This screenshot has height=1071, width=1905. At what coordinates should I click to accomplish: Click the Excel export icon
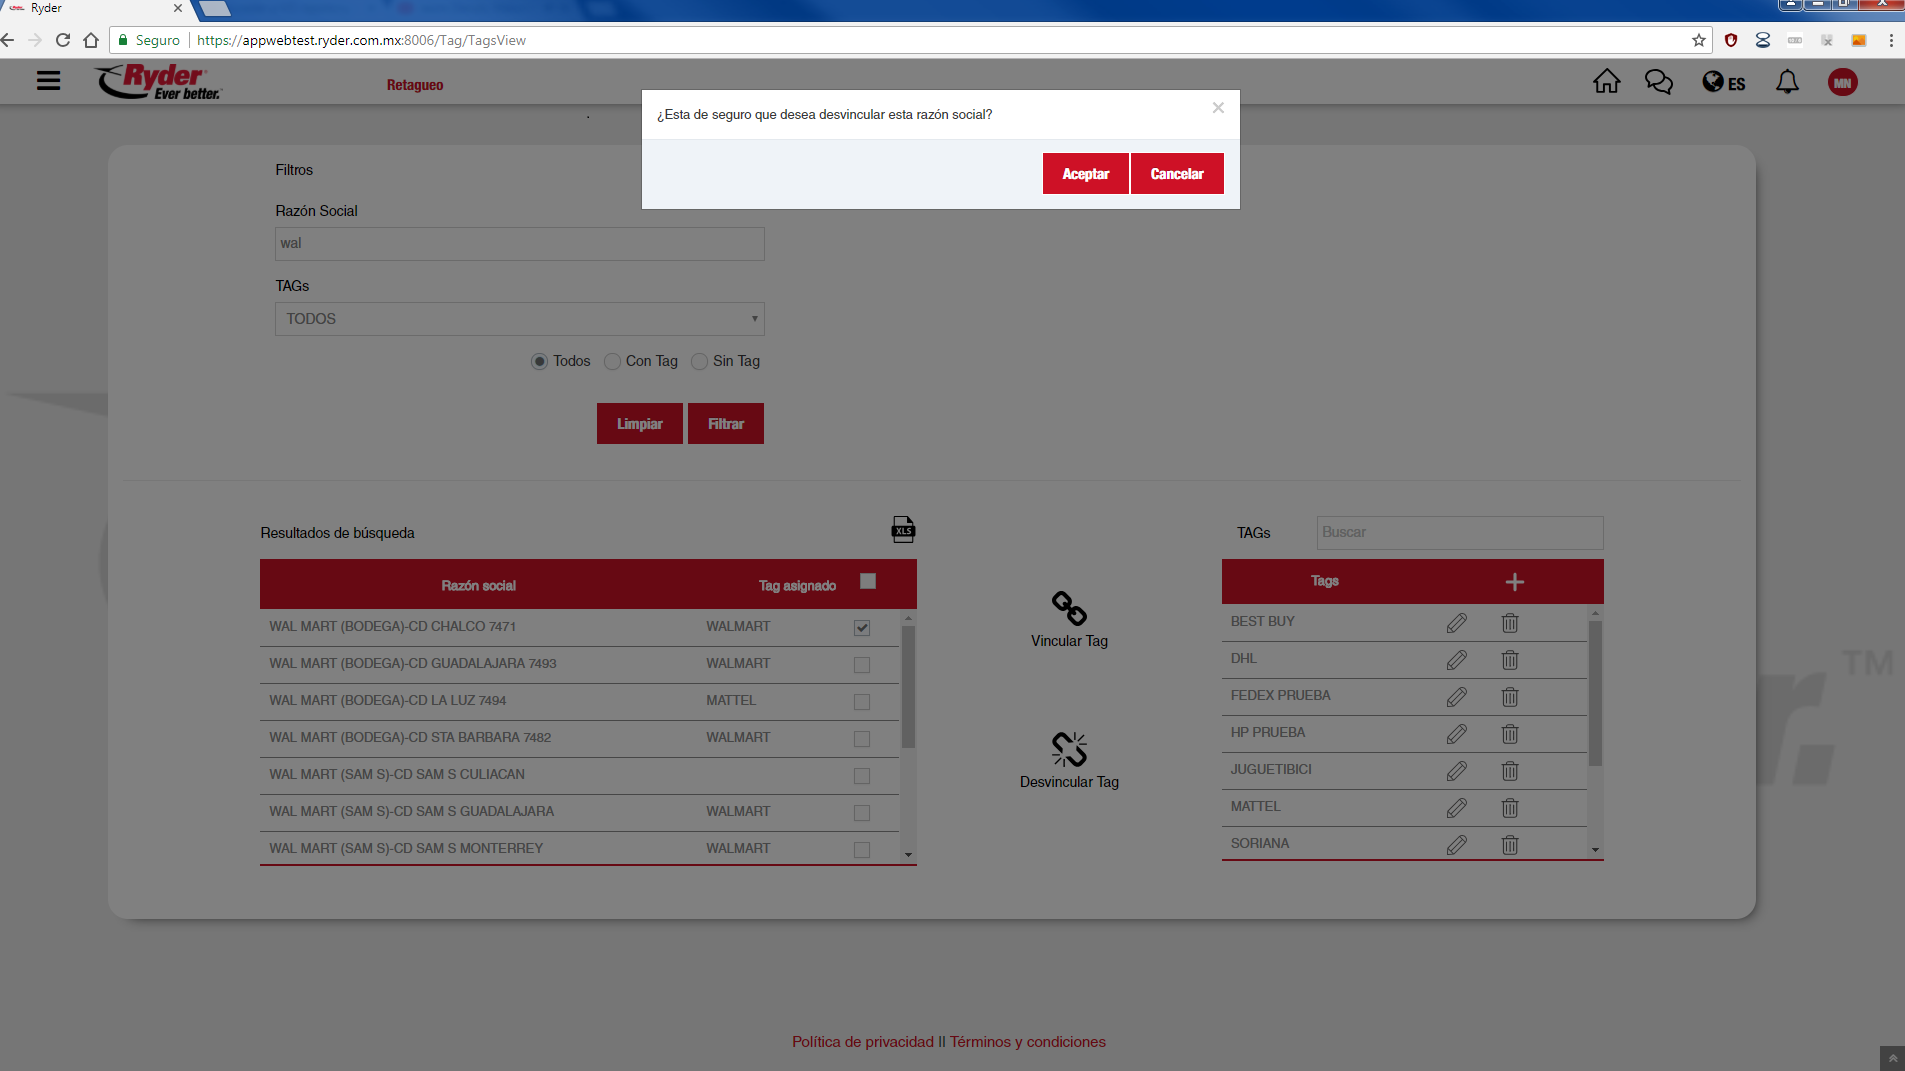(903, 529)
